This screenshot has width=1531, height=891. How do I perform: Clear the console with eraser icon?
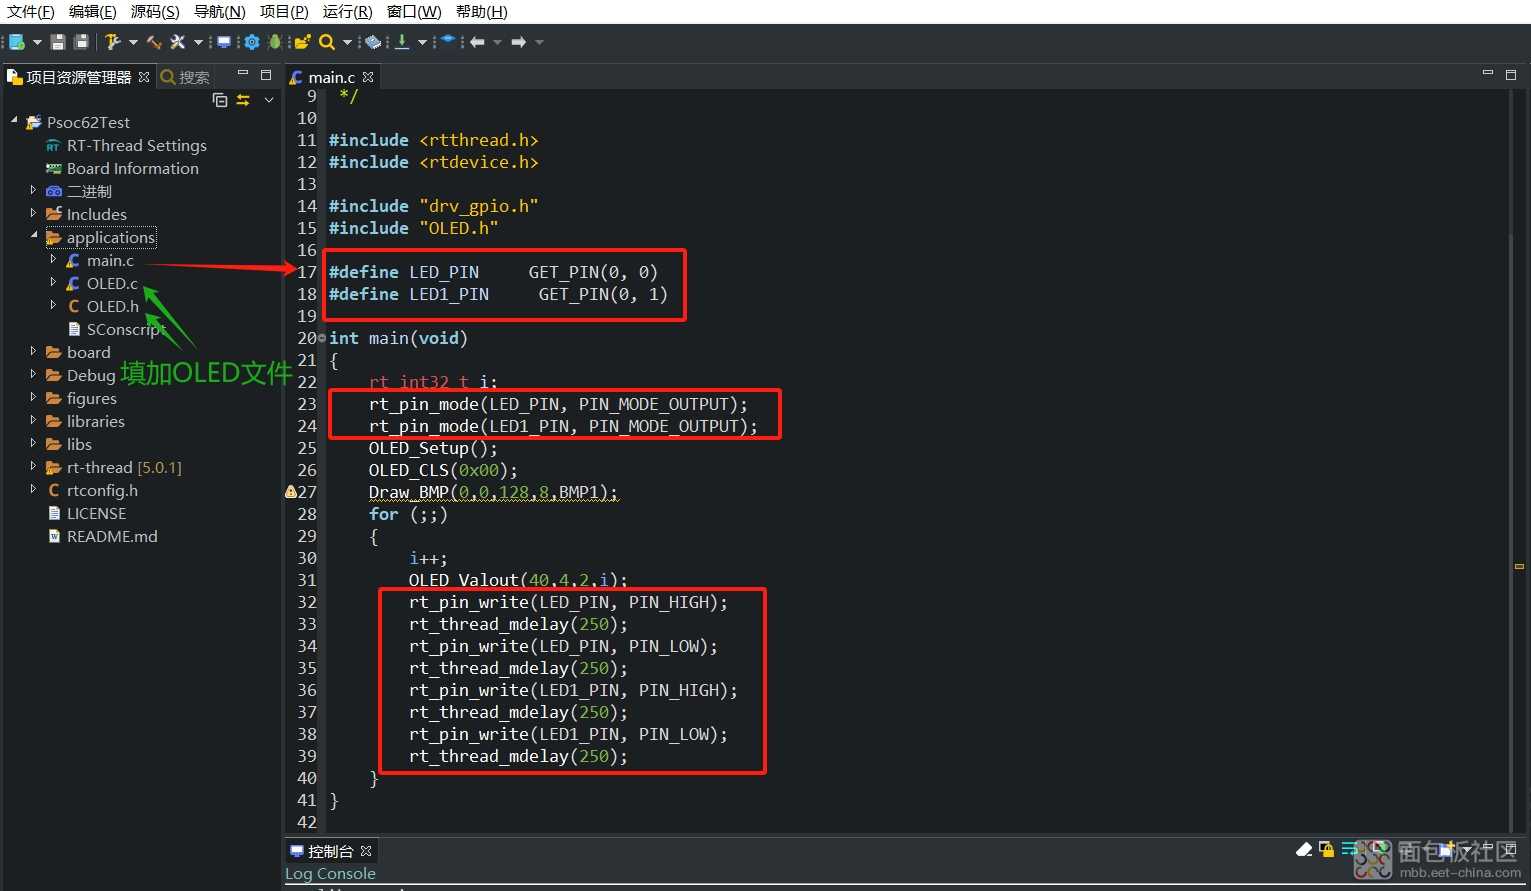pyautogui.click(x=1304, y=850)
